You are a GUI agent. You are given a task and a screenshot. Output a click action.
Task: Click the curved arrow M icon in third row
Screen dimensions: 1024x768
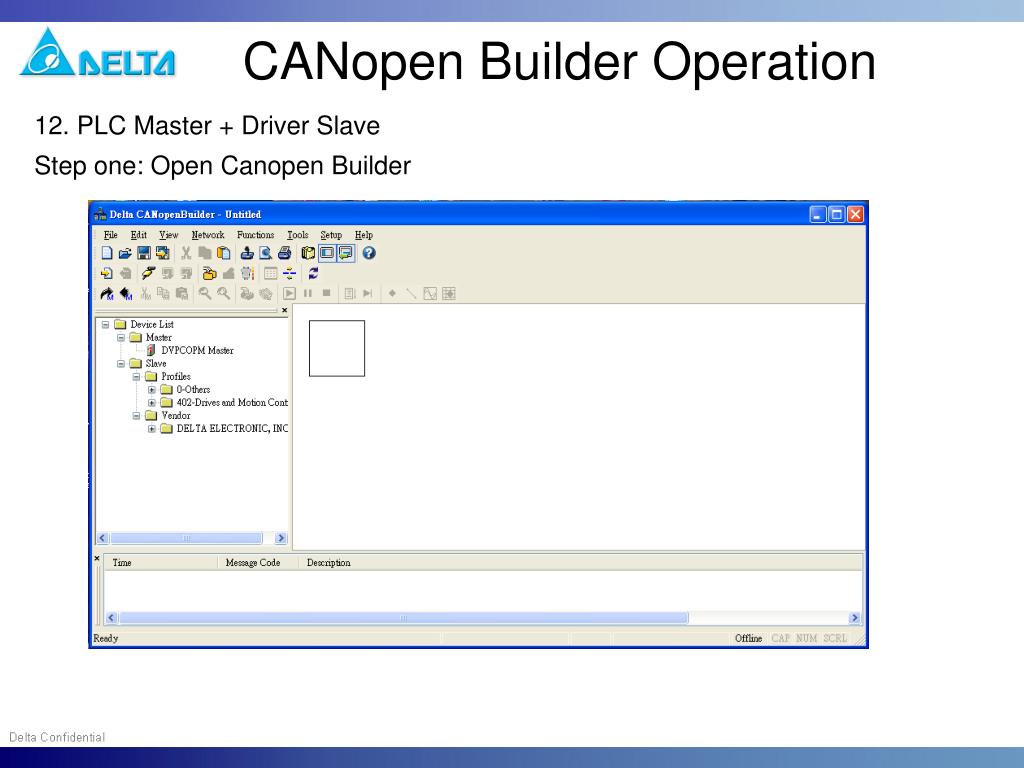(107, 294)
